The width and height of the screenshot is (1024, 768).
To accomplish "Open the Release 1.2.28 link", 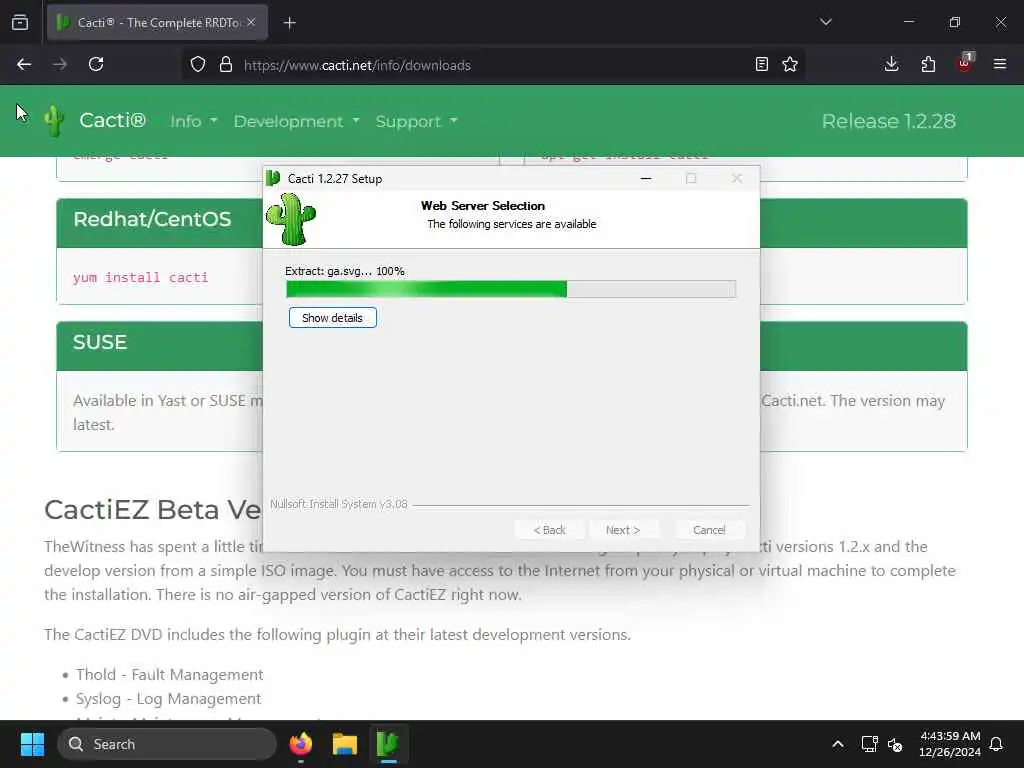I will click(888, 121).
